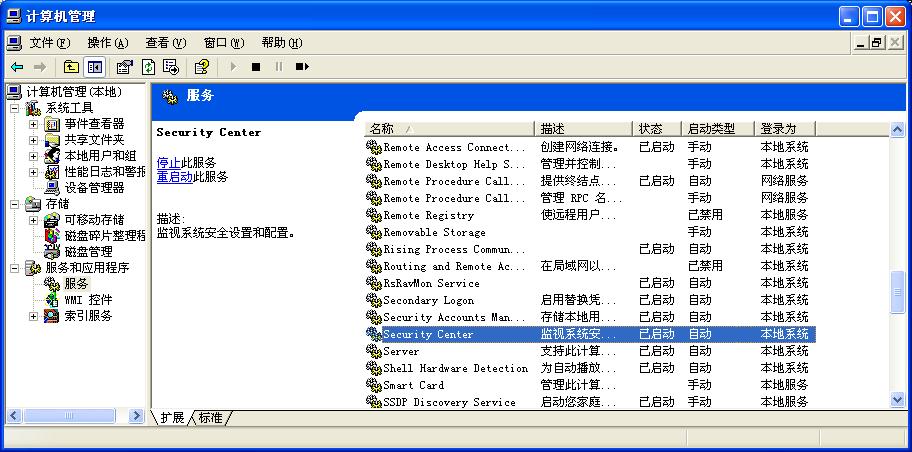Click the Back arrow toolbar icon
This screenshot has width=912, height=452.
click(x=17, y=67)
